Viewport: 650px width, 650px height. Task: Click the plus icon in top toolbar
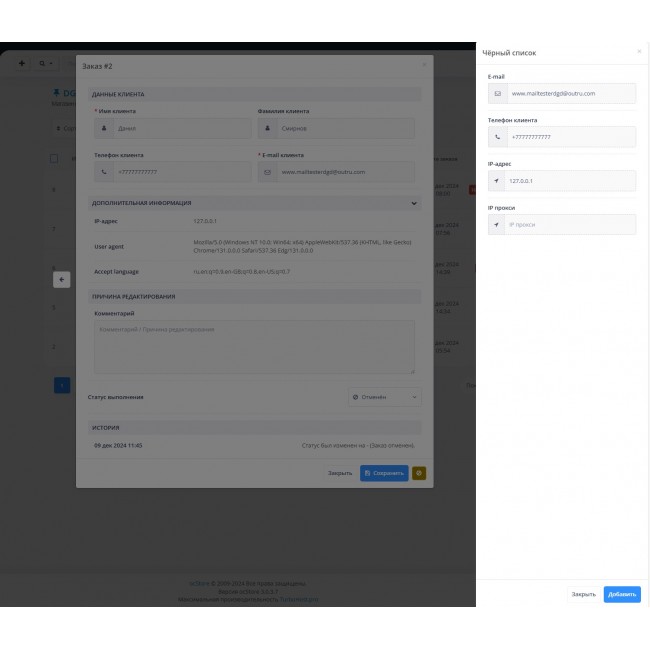(x=21, y=63)
